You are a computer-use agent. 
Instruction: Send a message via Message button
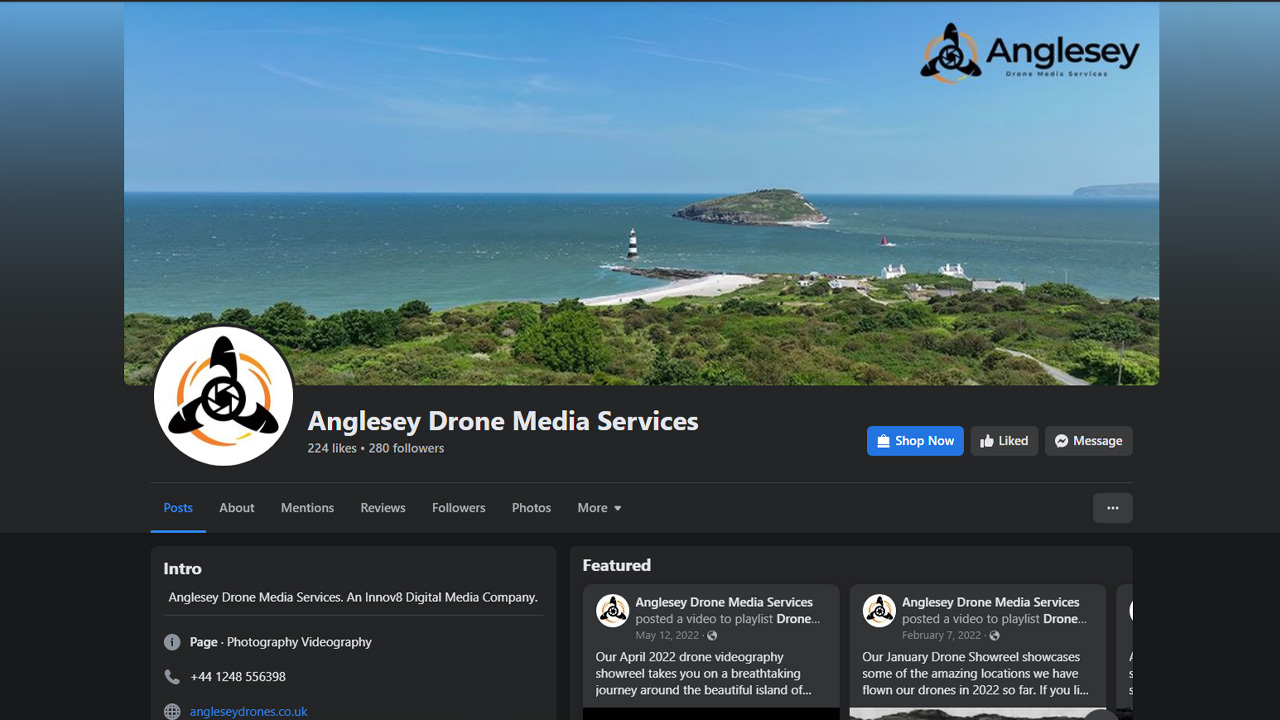tap(1089, 441)
